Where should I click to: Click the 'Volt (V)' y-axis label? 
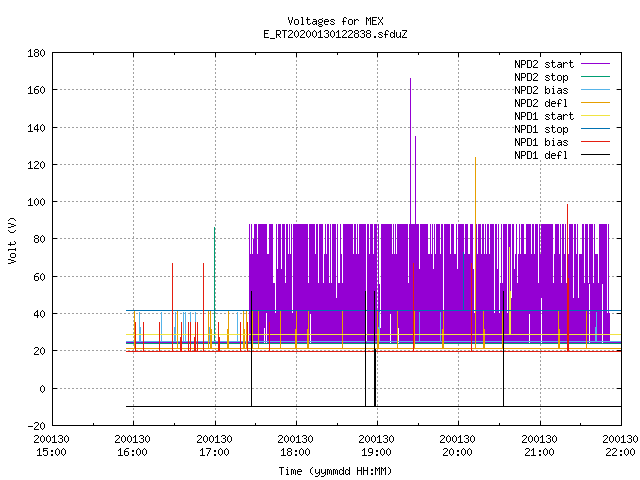coord(12,240)
